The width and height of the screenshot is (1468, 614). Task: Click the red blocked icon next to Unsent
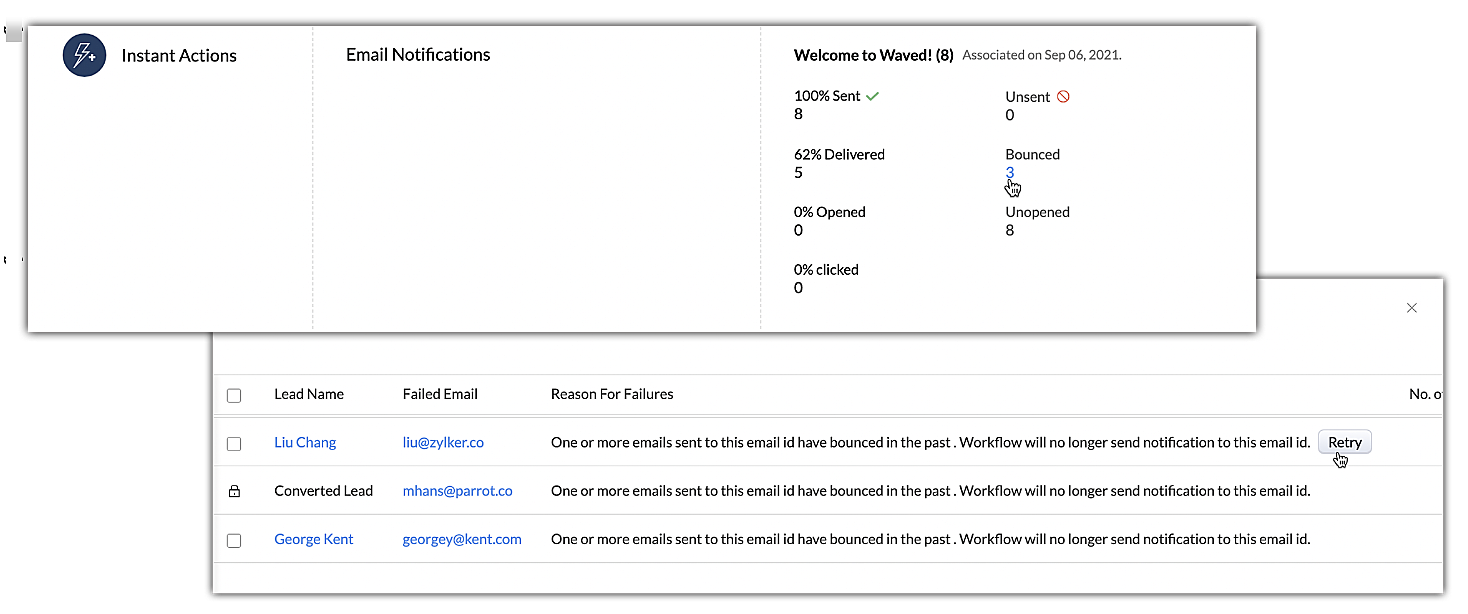point(1063,97)
